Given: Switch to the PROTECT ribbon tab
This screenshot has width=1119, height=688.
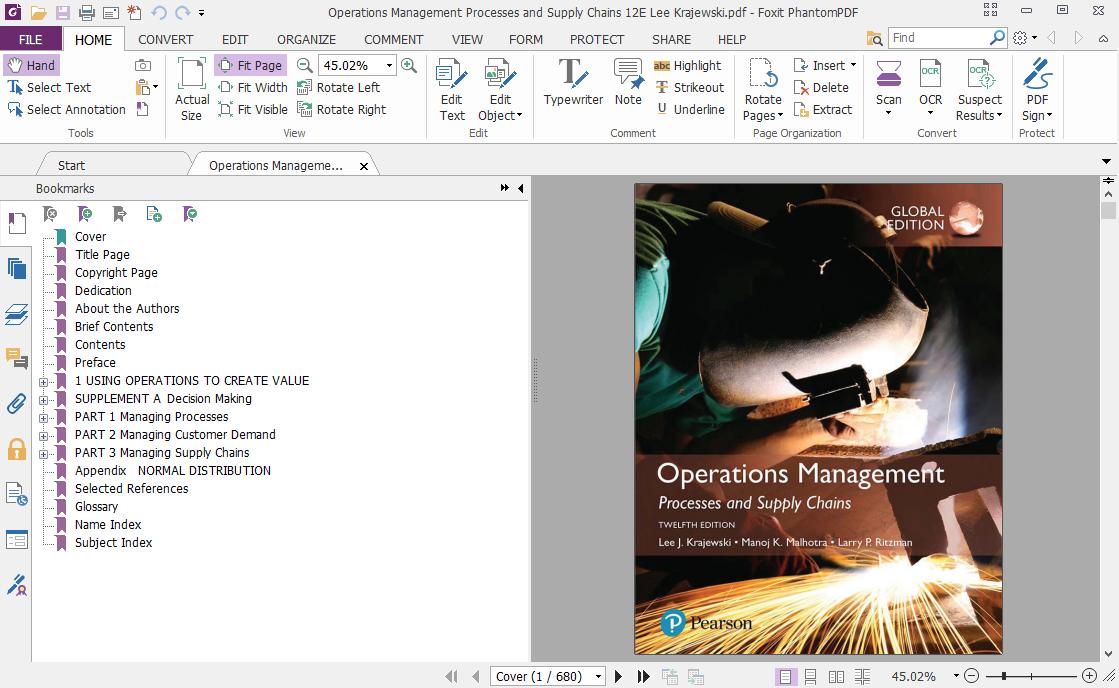Looking at the screenshot, I should pos(597,39).
